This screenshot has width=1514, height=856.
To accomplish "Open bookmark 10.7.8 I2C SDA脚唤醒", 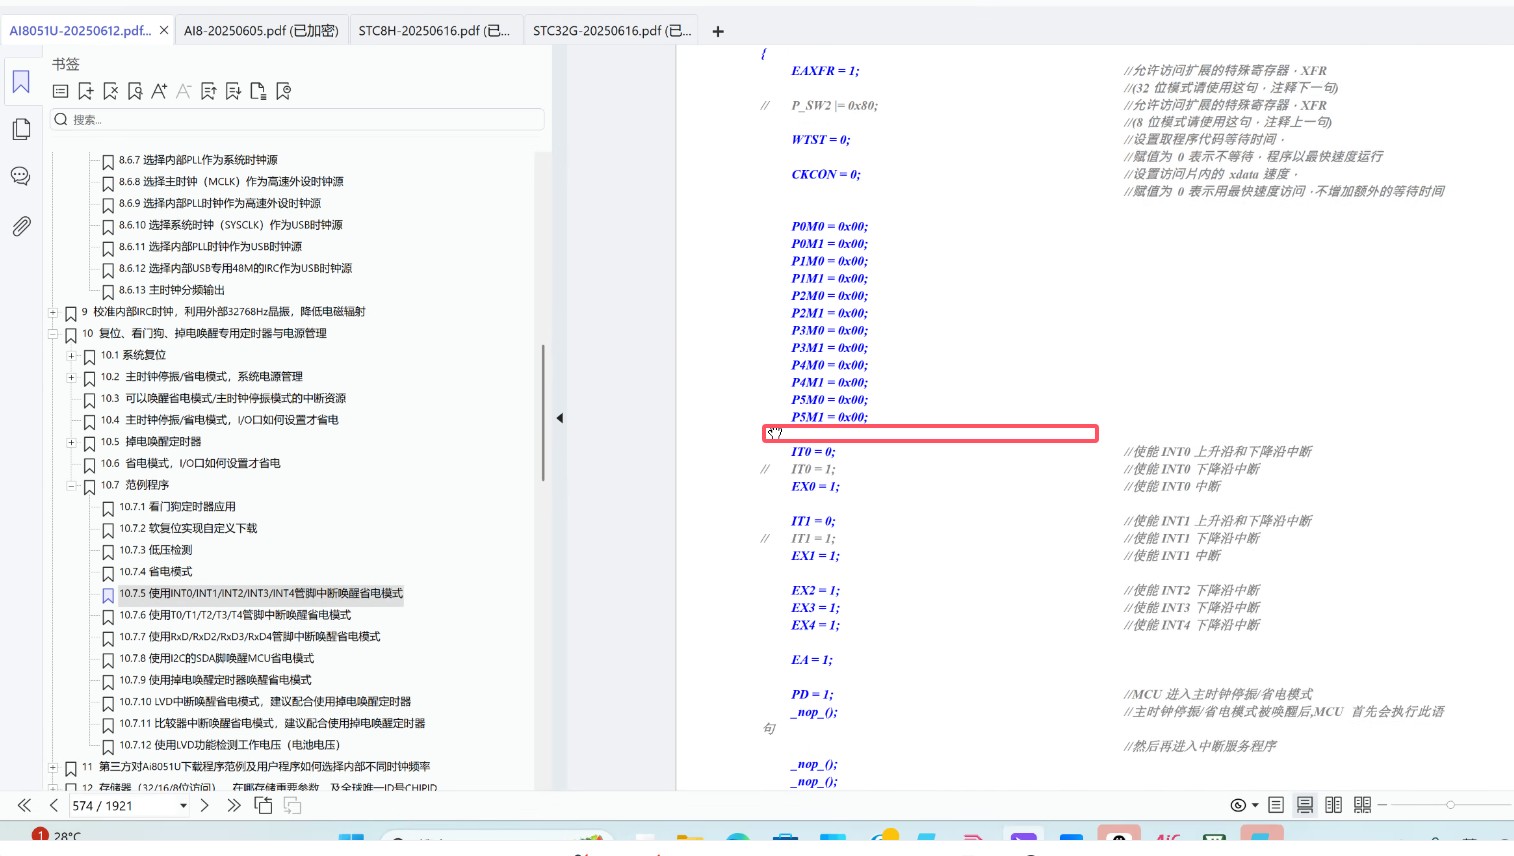I will 216,658.
